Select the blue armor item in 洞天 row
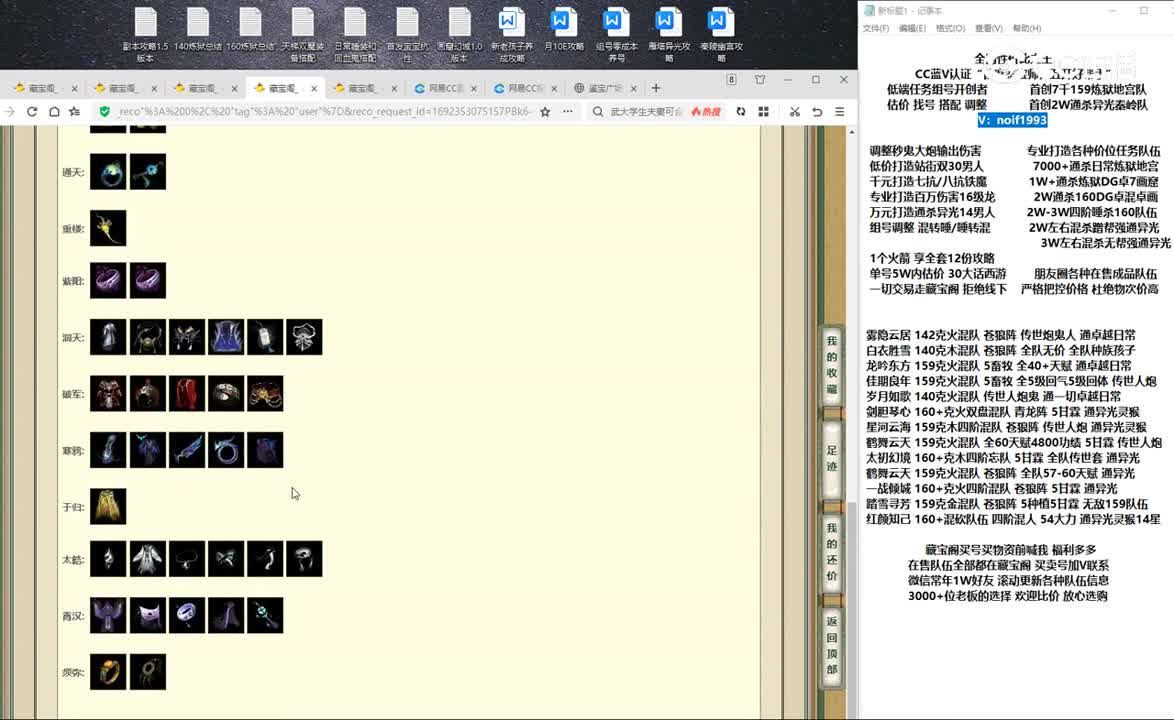The height and width of the screenshot is (720, 1174). (226, 337)
